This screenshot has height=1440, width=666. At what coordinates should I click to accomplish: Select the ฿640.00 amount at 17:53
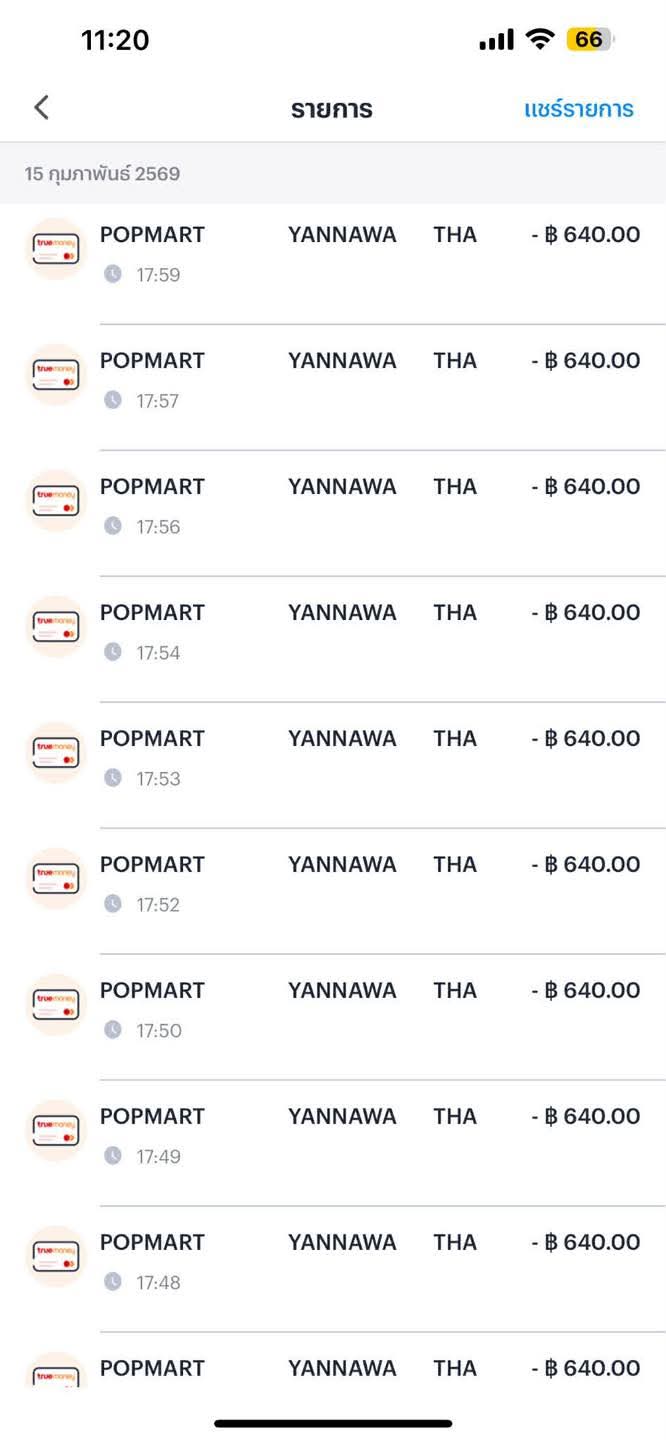586,739
